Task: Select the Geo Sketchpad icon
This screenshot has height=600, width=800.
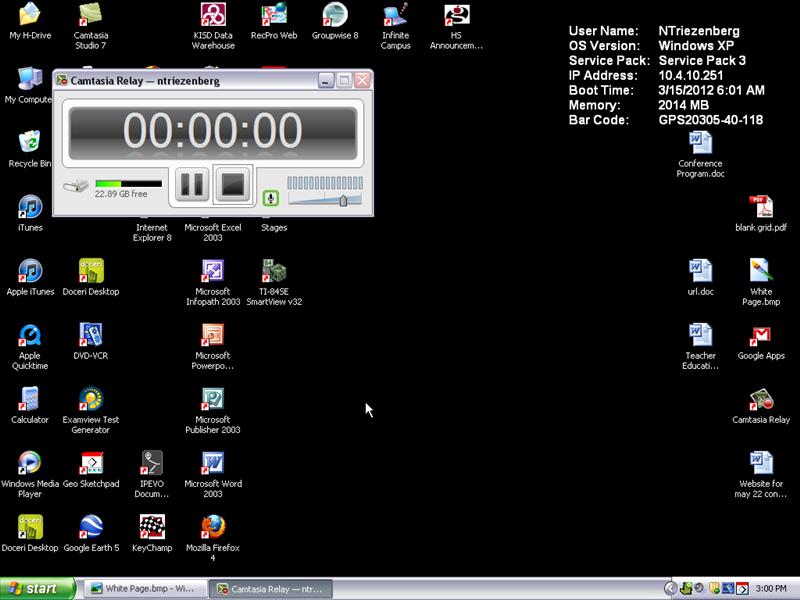Action: point(91,469)
